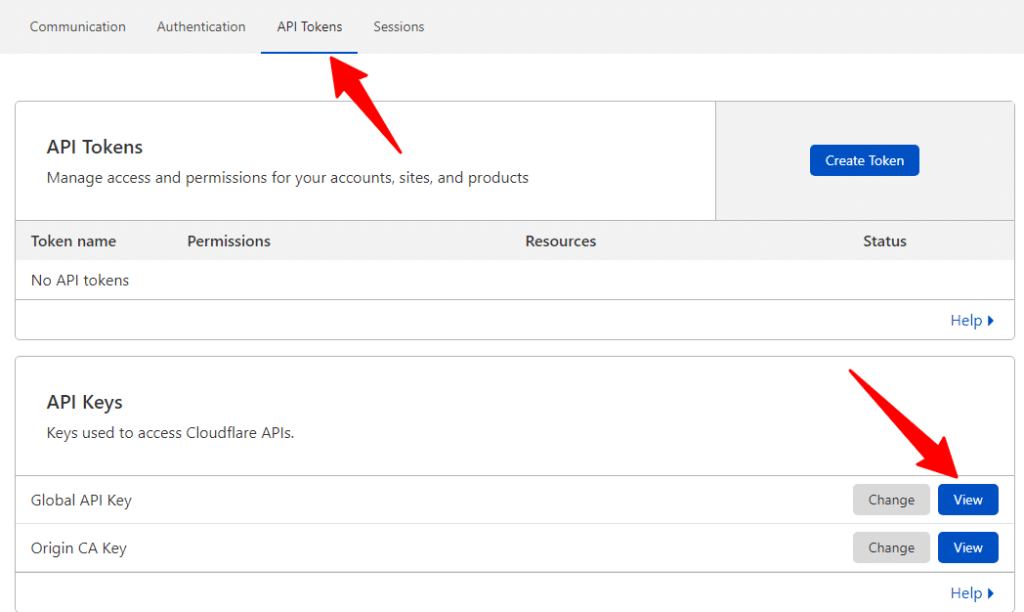
Task: Select the 'No API tokens' row text
Action: tap(80, 280)
